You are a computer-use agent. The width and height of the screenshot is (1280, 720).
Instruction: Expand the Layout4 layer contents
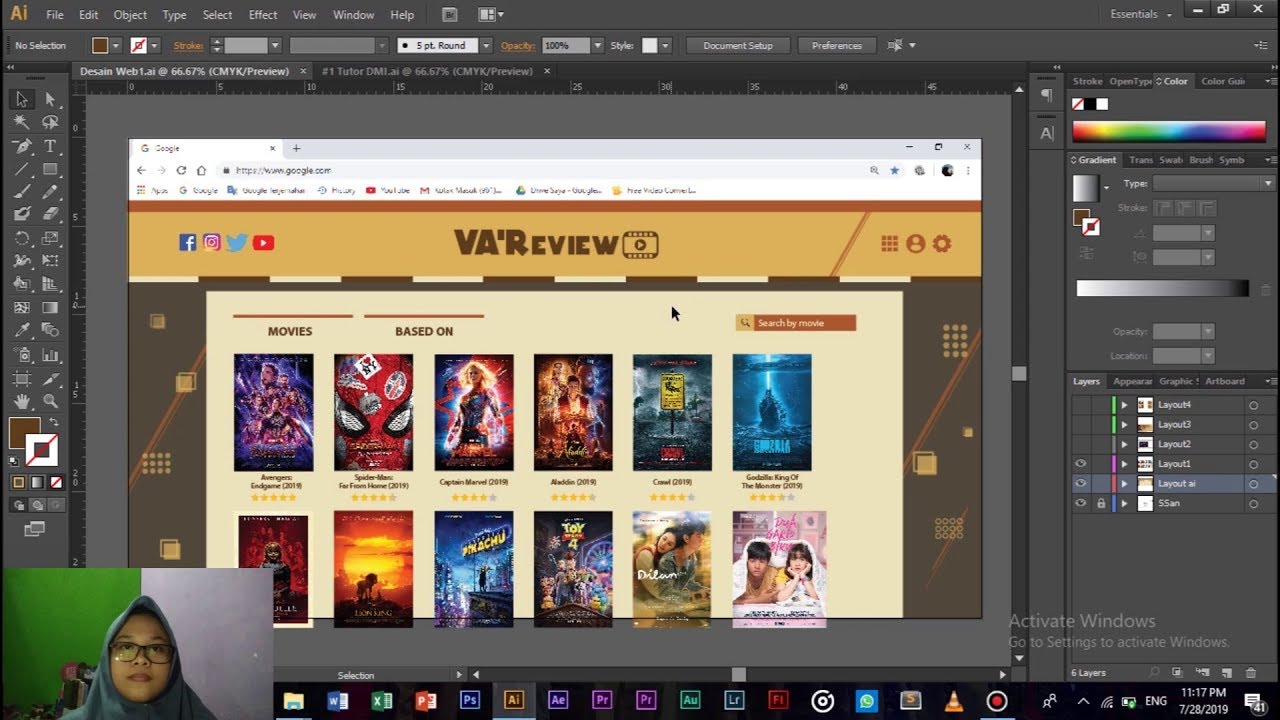pyautogui.click(x=1124, y=405)
